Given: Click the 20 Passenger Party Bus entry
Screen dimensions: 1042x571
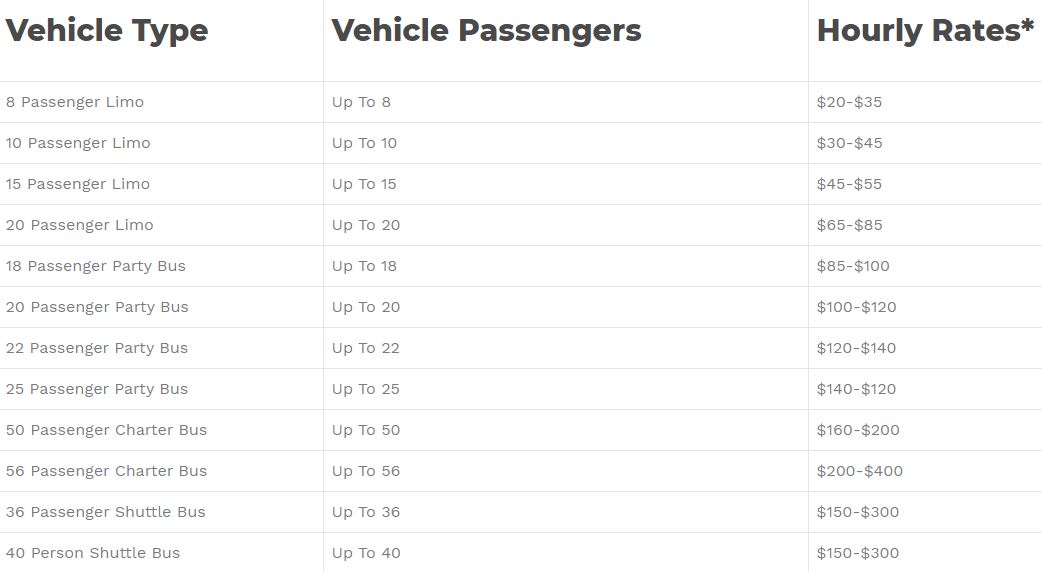Looking at the screenshot, I should click(x=97, y=307).
